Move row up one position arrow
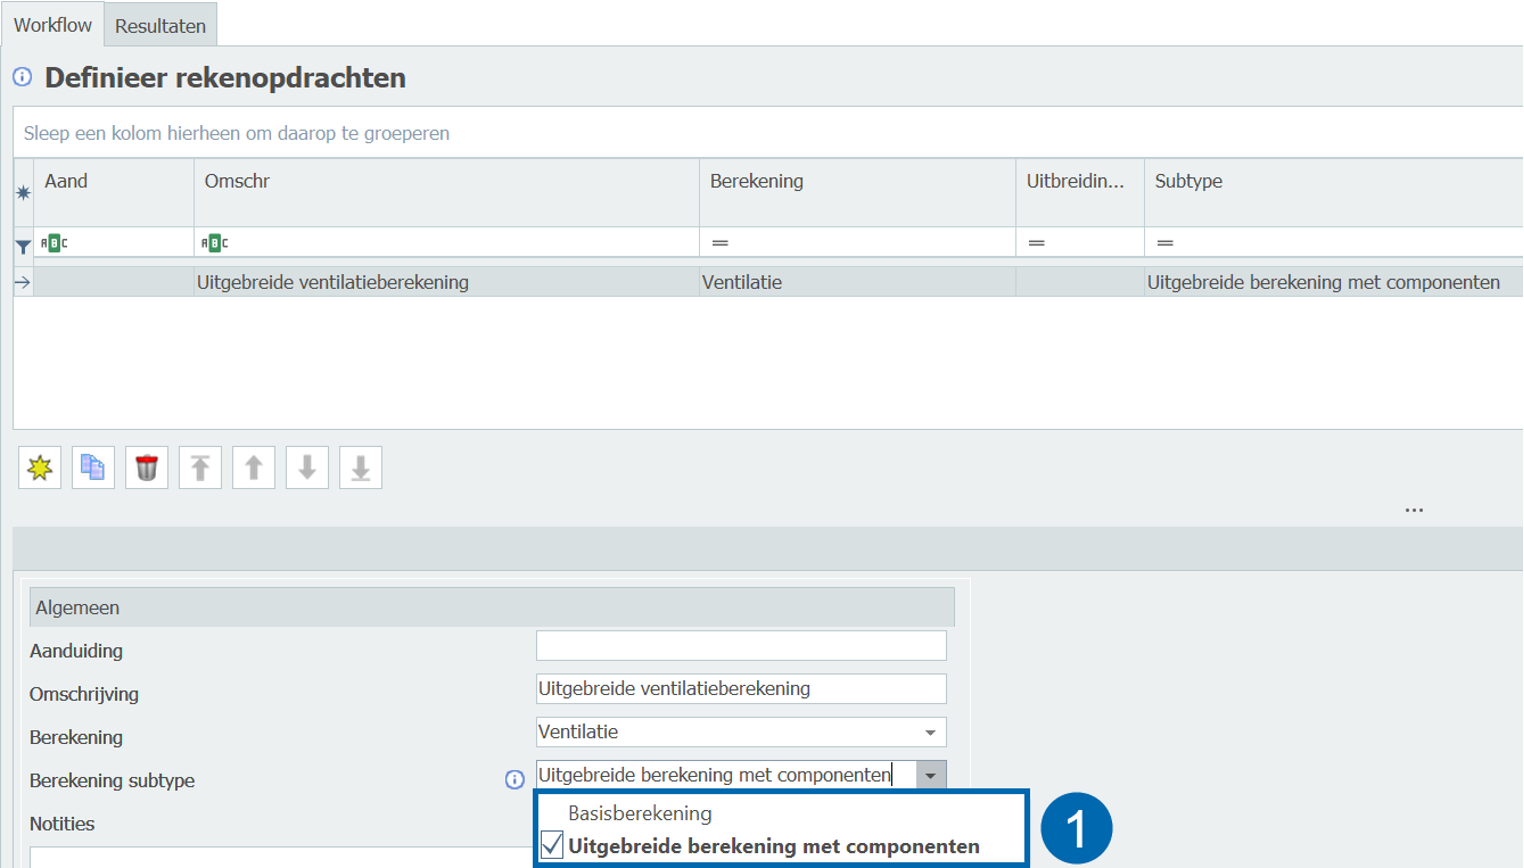Screen dimensions: 1524x868 tap(254, 468)
